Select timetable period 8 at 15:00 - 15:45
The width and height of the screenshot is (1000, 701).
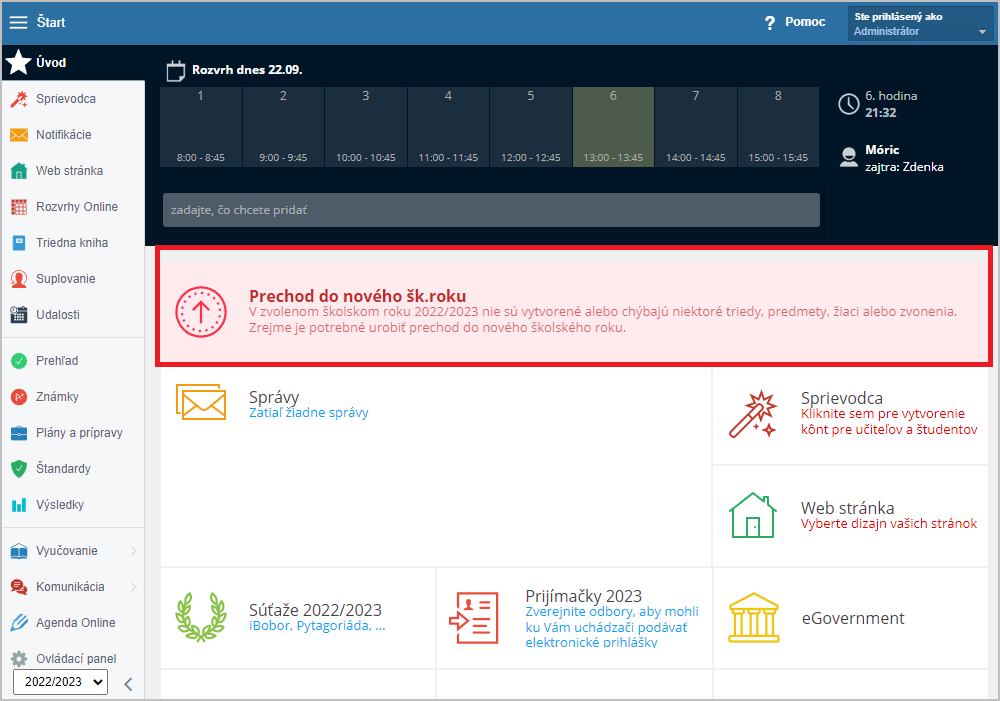778,127
